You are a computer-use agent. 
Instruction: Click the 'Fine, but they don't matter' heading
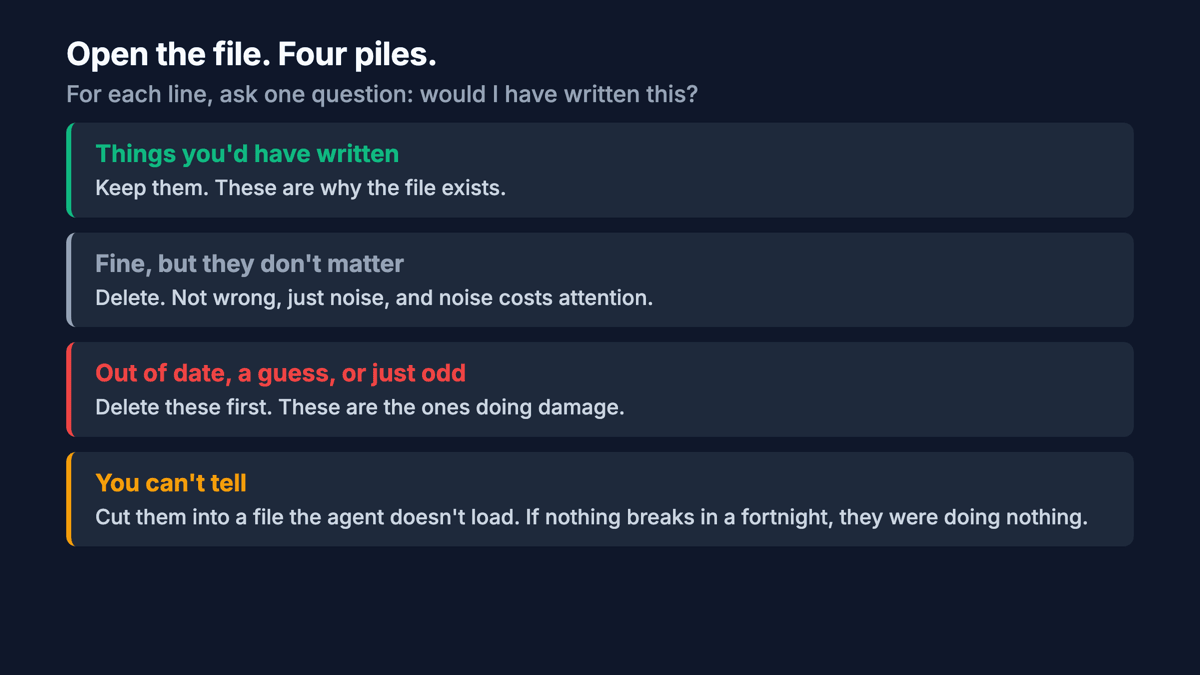click(250, 263)
